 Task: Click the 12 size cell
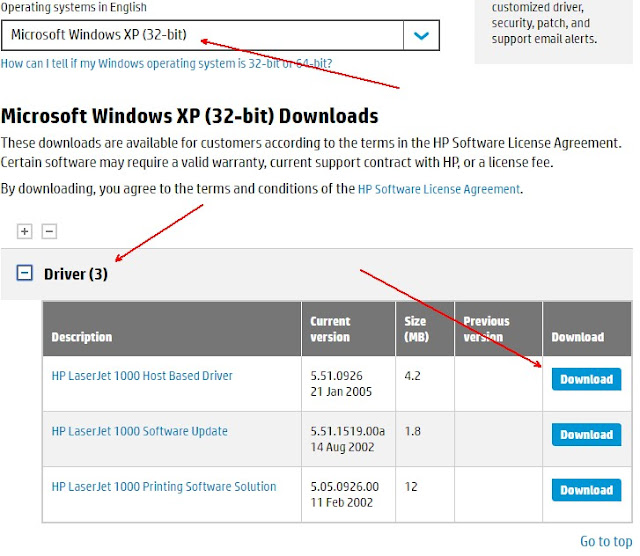pos(425,495)
